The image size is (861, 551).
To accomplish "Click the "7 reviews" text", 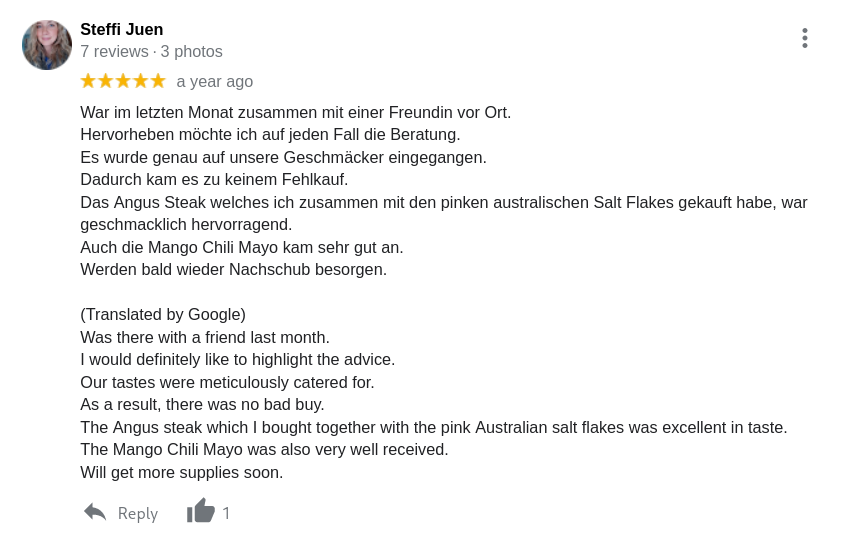I will (114, 51).
